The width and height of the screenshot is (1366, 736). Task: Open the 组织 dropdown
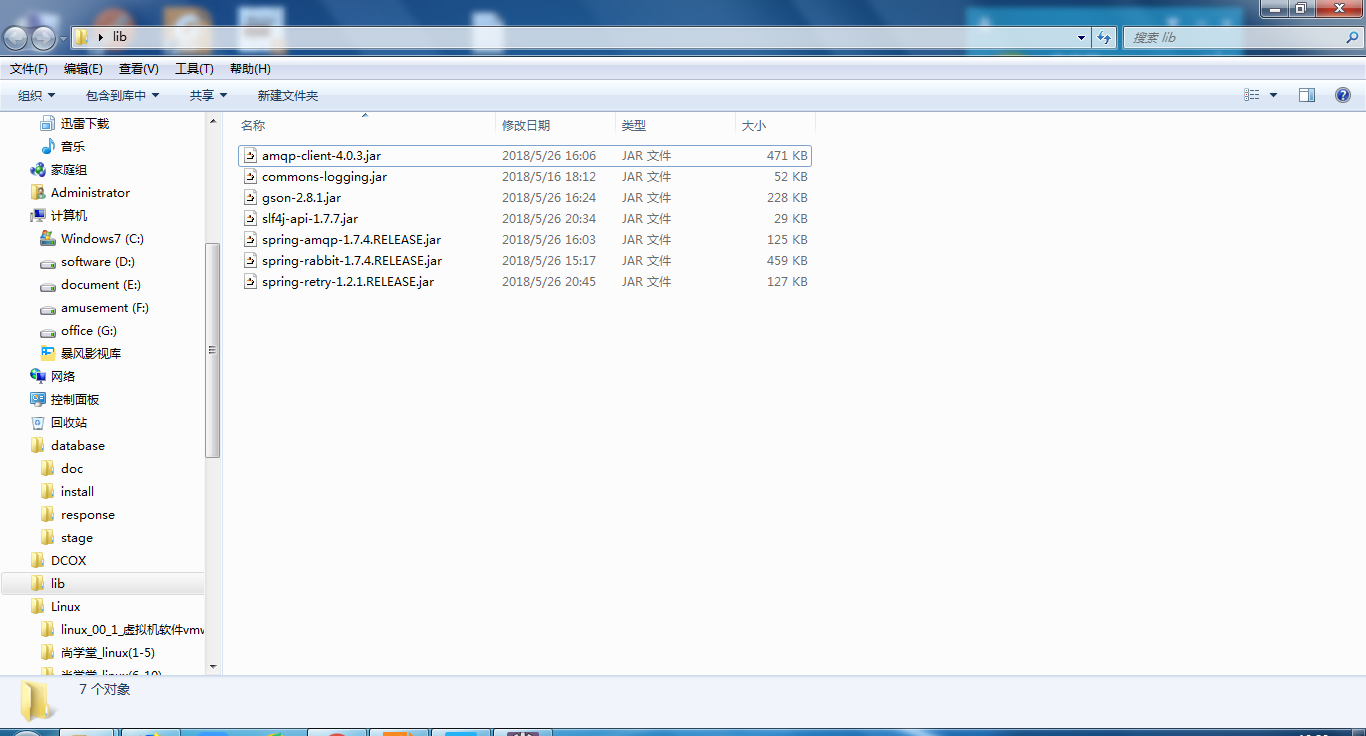pos(37,95)
